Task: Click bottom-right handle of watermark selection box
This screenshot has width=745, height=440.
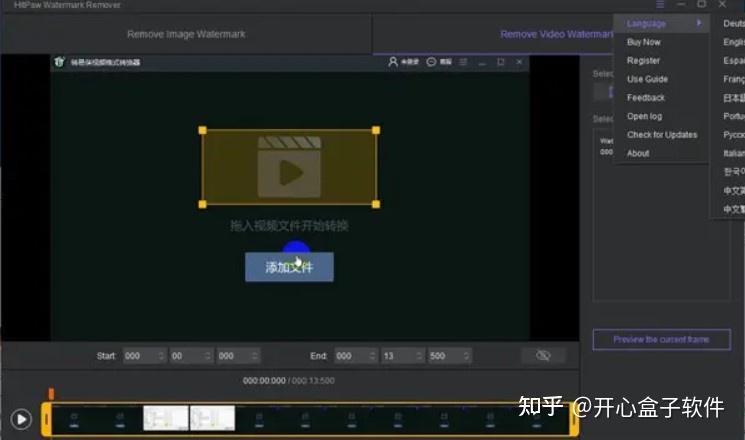Action: 376,204
